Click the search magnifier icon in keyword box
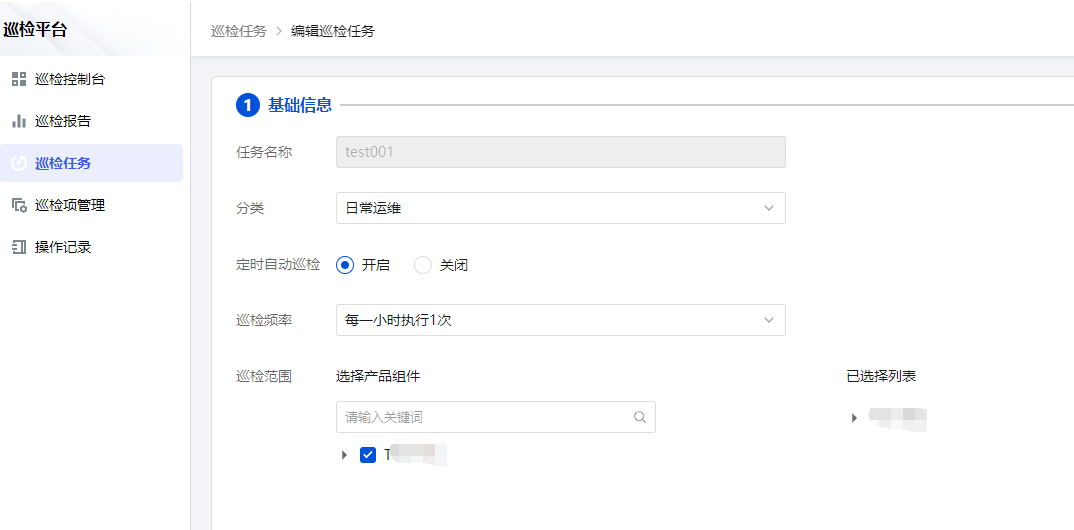Image resolution: width=1074 pixels, height=530 pixels. pyautogui.click(x=640, y=417)
